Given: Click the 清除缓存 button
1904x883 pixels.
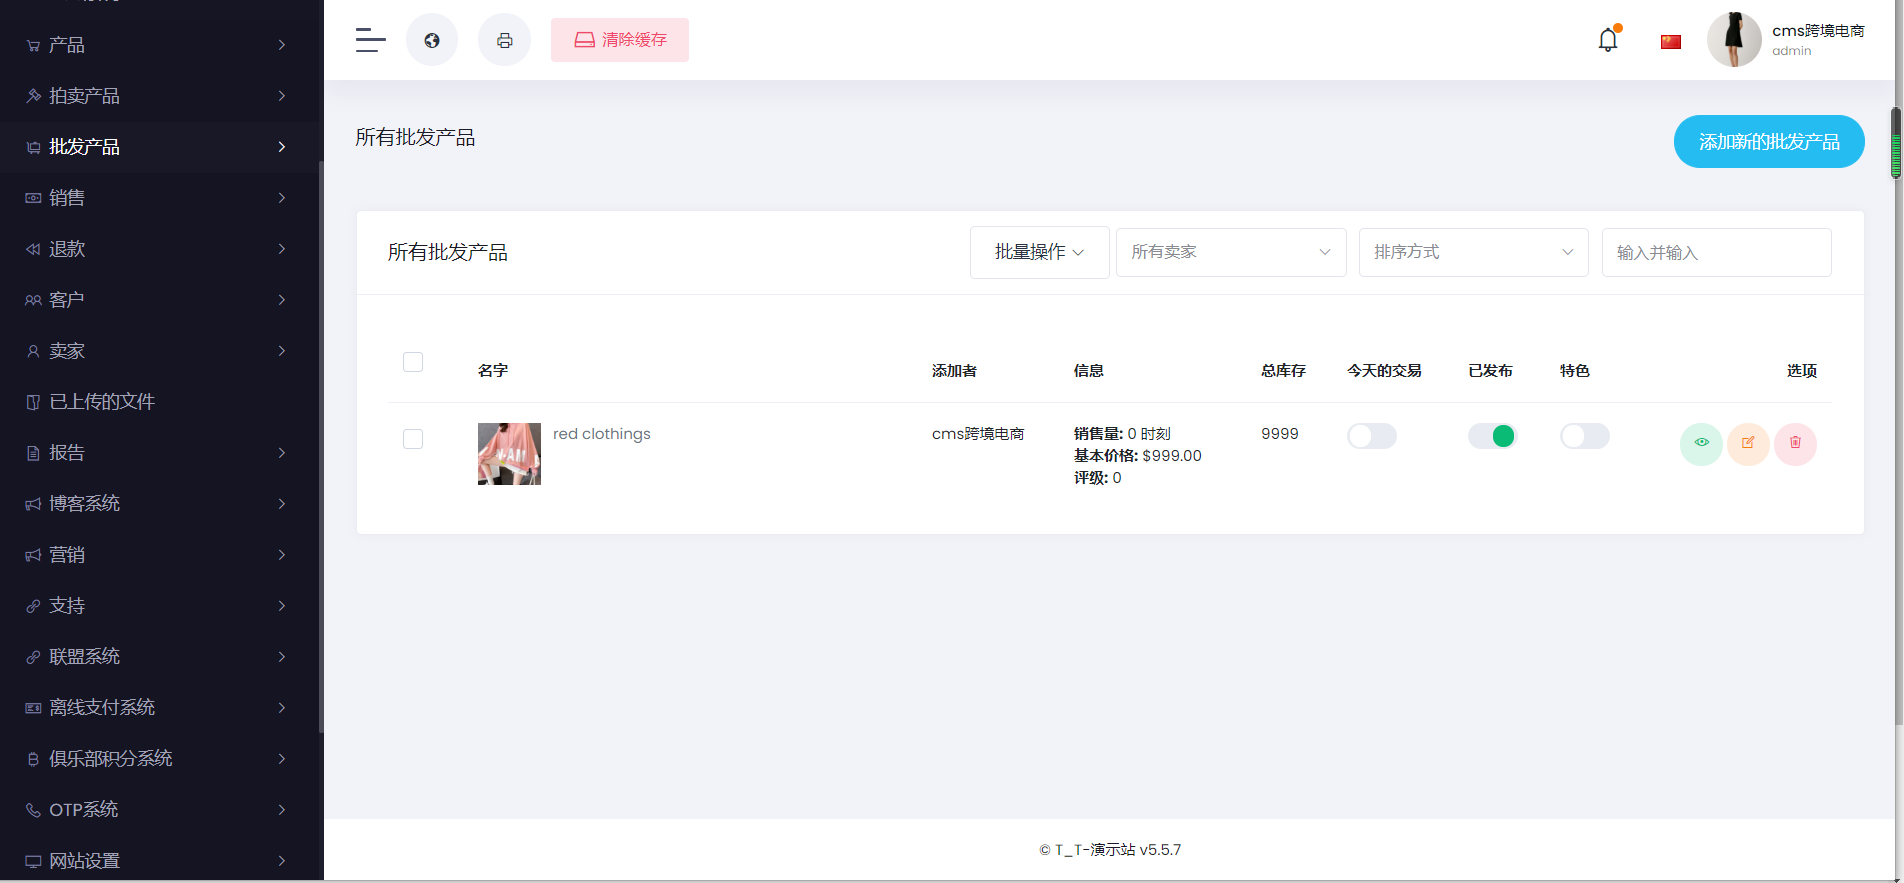Looking at the screenshot, I should coord(619,40).
